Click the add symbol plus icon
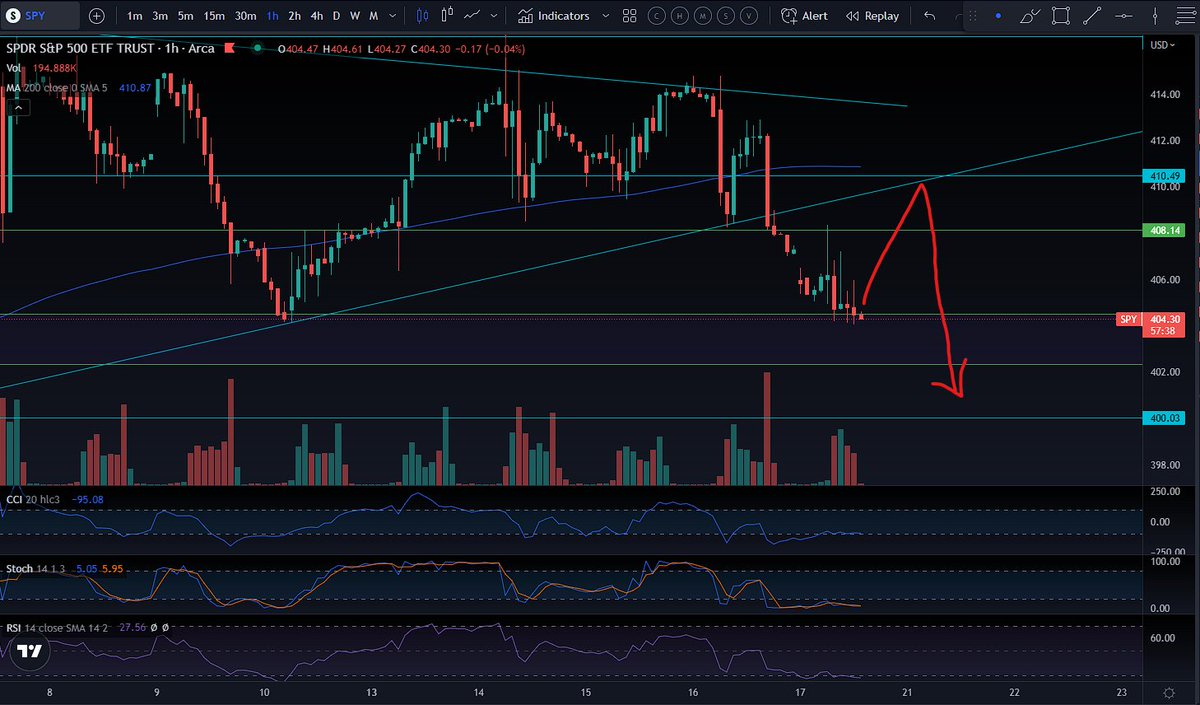 click(x=96, y=16)
